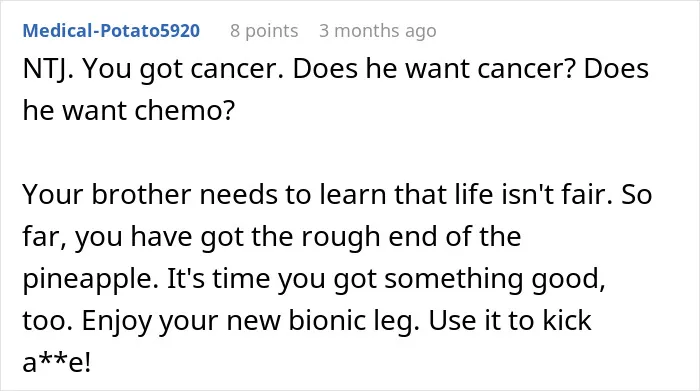Viewport: 700px width, 391px height.
Task: Click the word 'pineapple' in the comment
Action: click(89, 279)
